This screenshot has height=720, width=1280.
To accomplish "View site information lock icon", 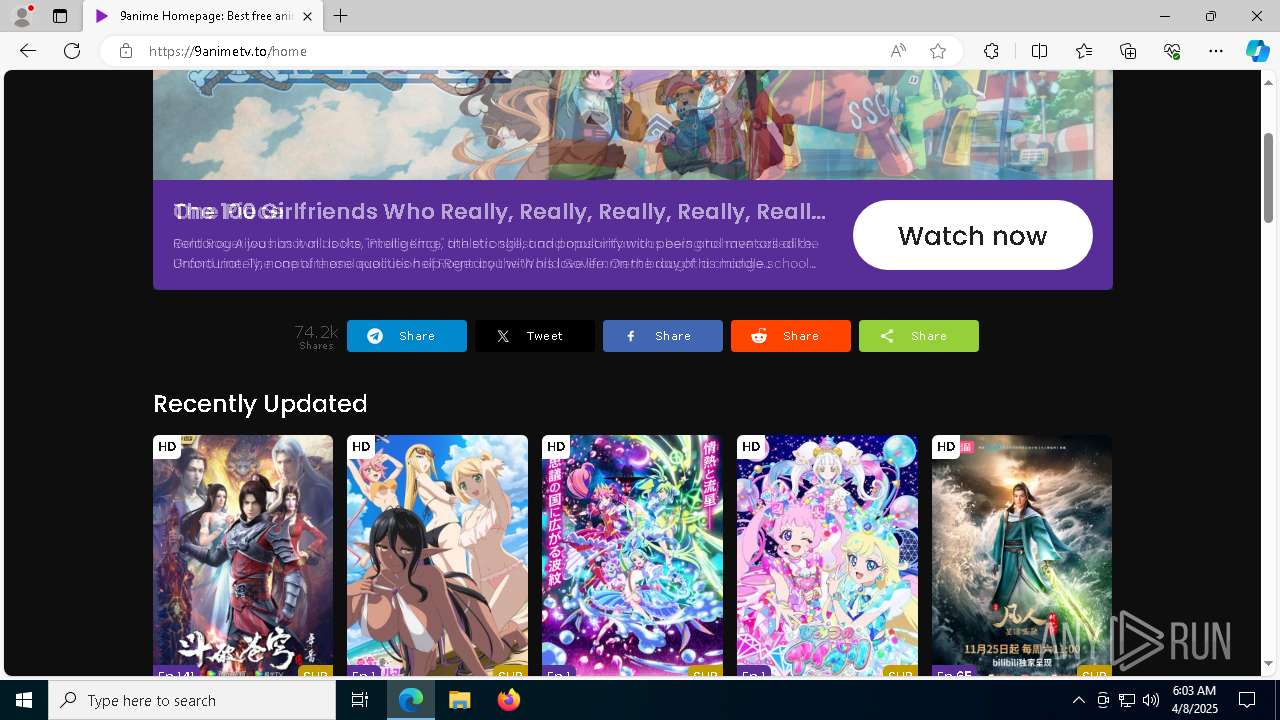I will click(x=126, y=51).
